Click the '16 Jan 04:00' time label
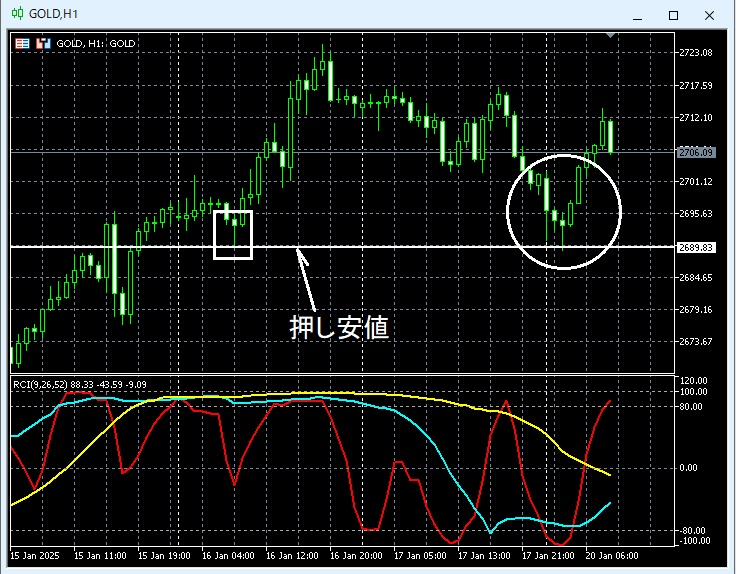 click(x=228, y=556)
